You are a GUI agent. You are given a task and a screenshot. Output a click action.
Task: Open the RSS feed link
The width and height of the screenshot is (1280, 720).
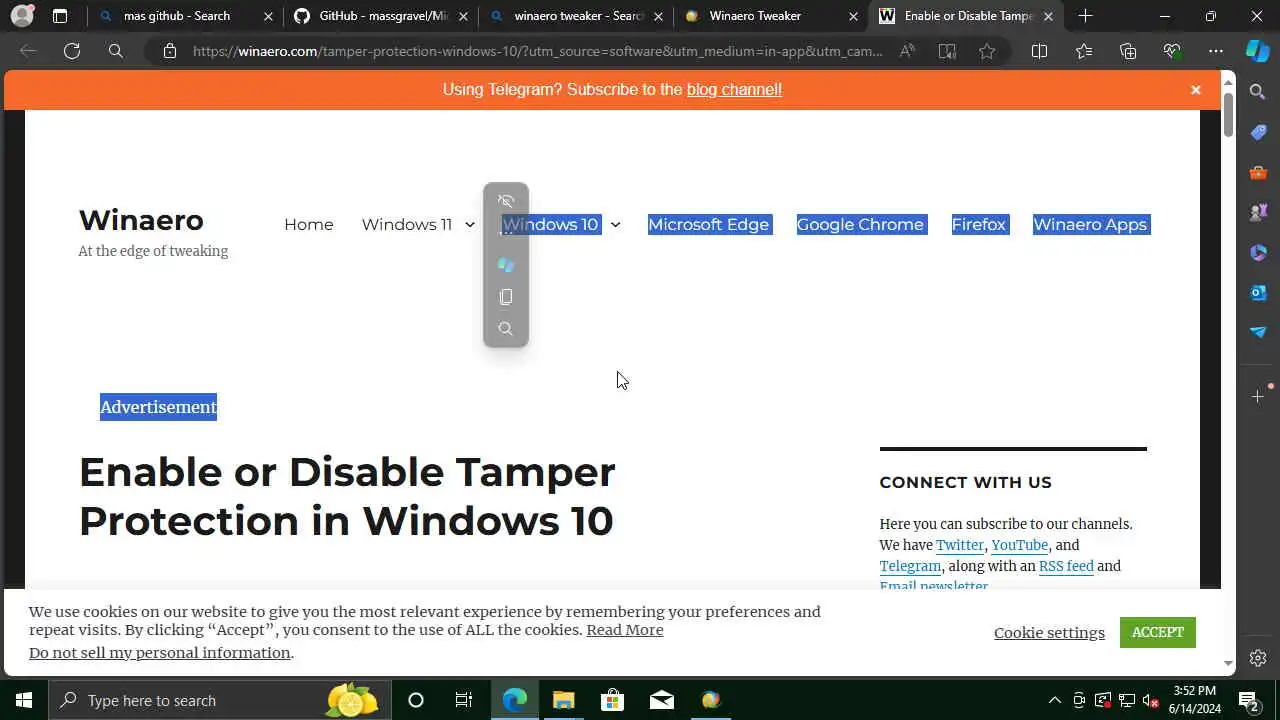point(1066,566)
